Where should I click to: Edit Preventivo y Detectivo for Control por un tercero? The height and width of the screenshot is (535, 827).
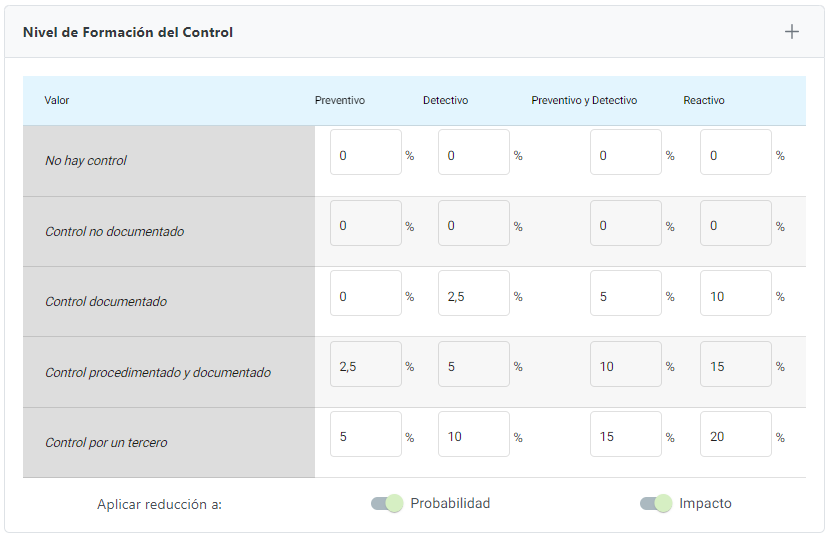(x=625, y=435)
